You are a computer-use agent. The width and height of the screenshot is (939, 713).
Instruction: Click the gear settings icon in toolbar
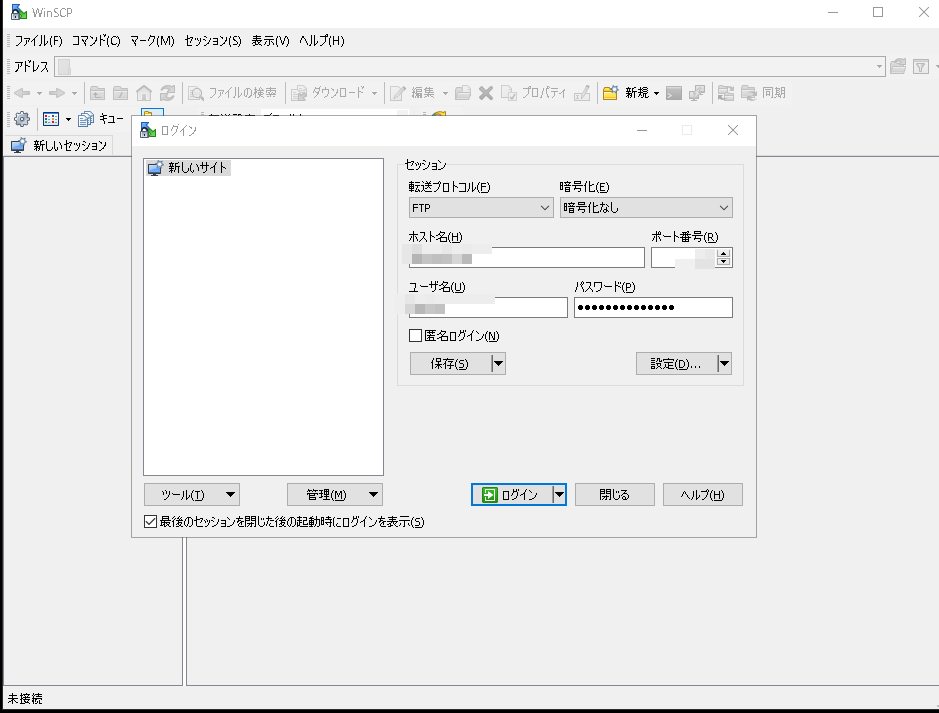point(21,119)
